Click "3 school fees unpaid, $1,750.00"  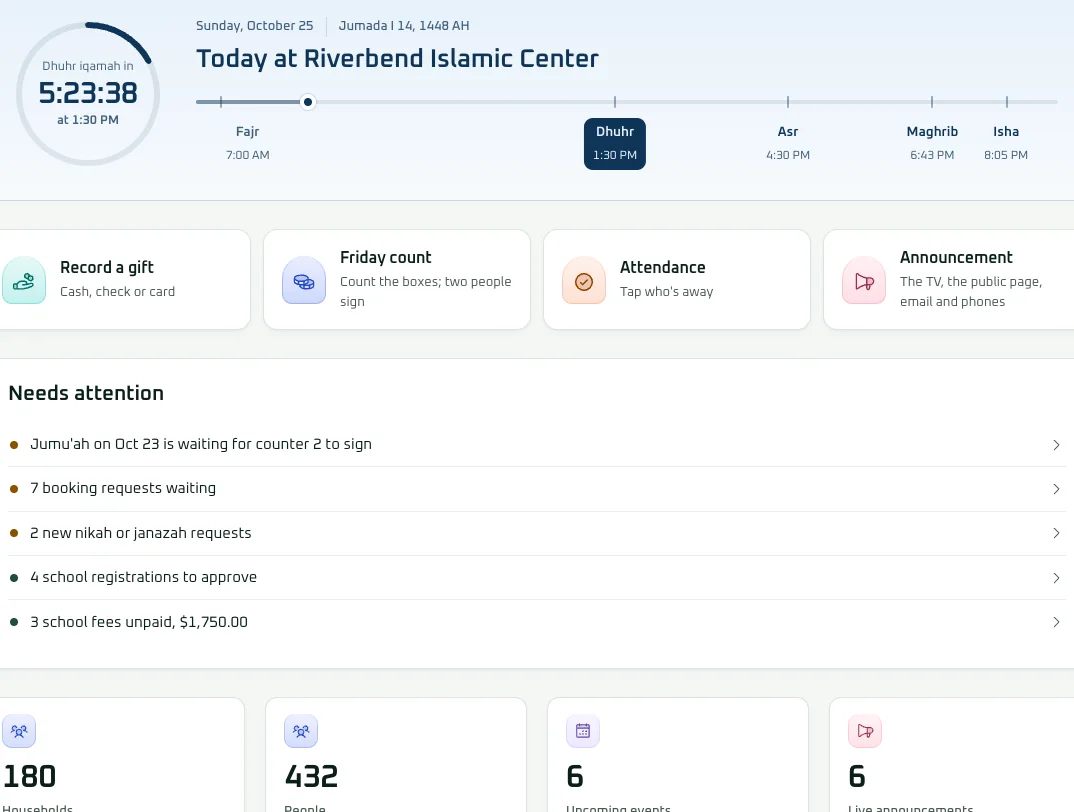point(139,622)
